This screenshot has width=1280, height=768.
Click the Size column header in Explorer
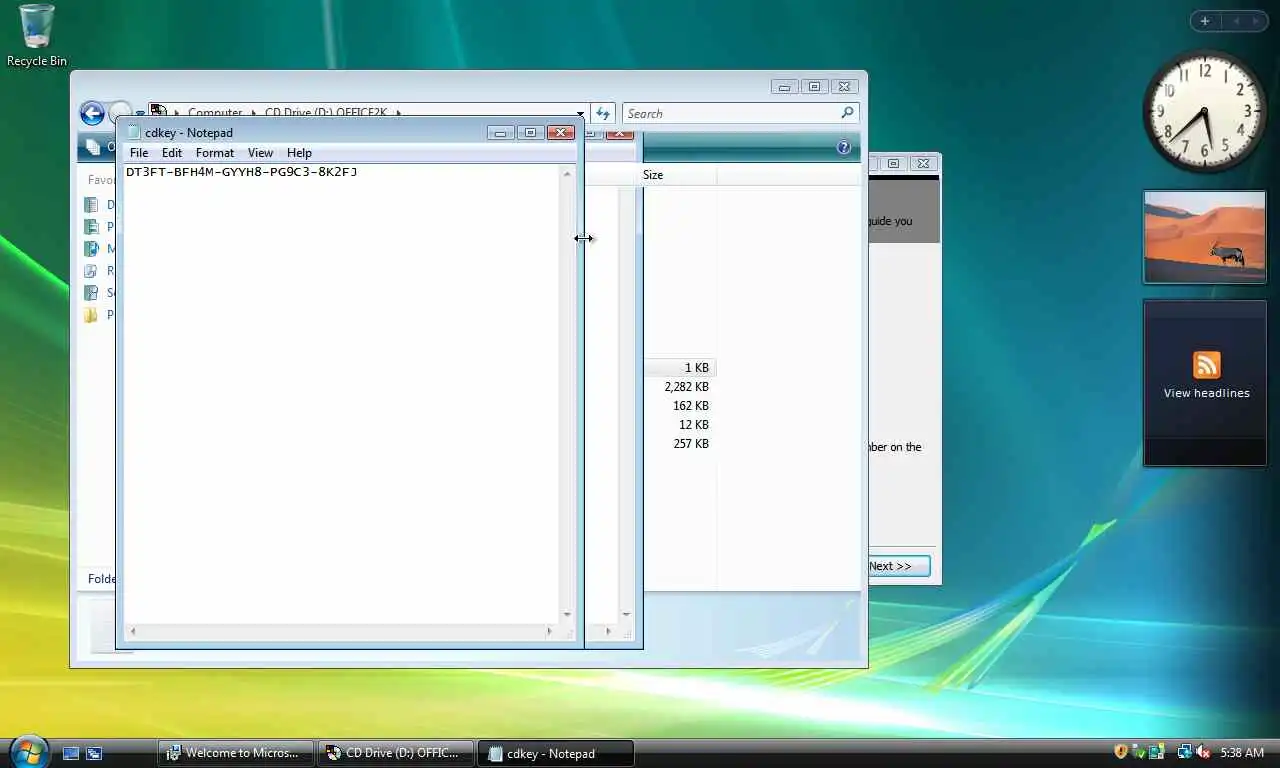678,175
